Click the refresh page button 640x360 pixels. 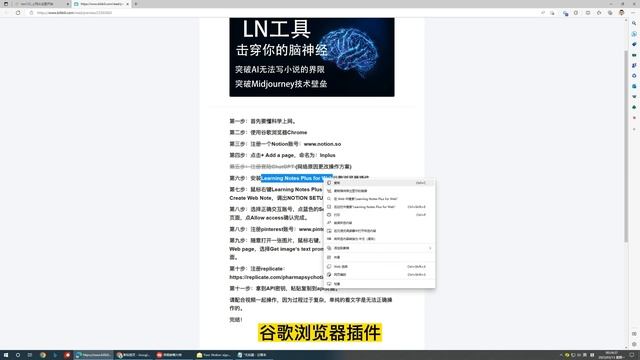(18, 13)
